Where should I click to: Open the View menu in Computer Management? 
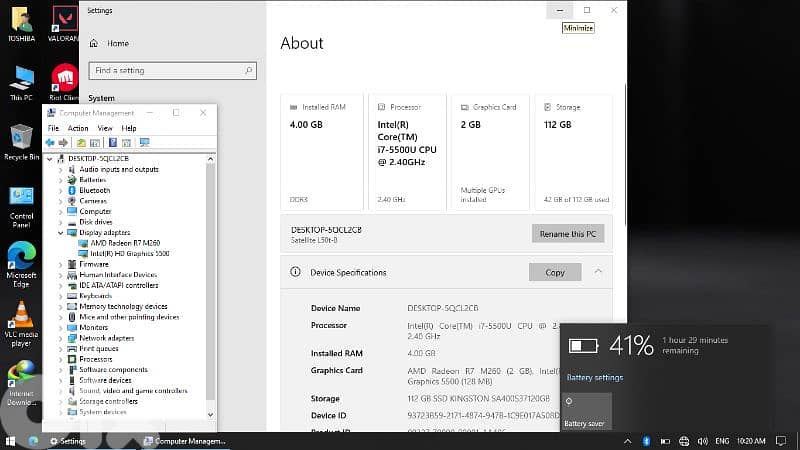click(105, 128)
